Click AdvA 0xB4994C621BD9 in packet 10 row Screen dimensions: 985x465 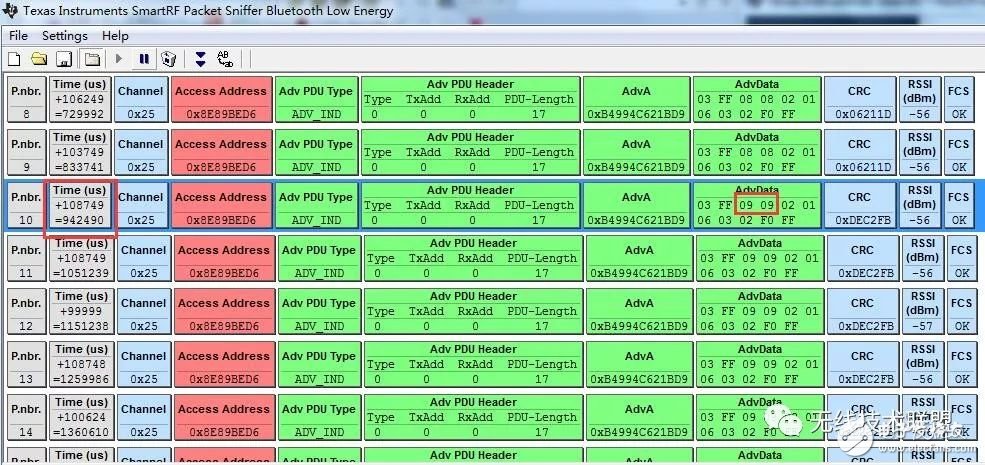636,205
